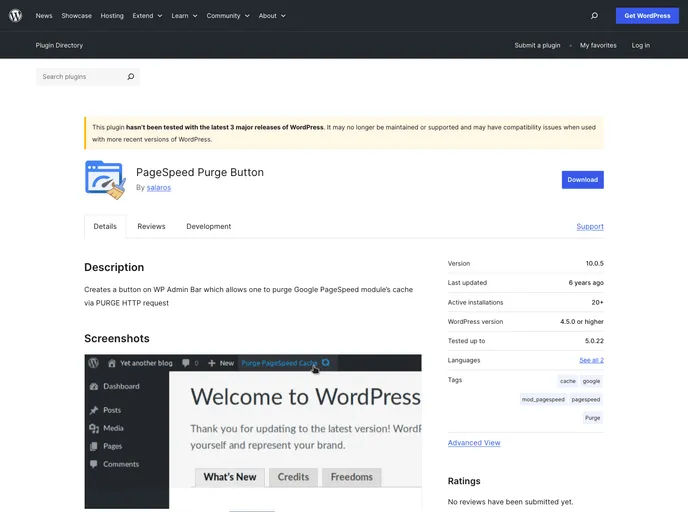Click No reviews have been submitted text
688x512 pixels.
coord(510,502)
